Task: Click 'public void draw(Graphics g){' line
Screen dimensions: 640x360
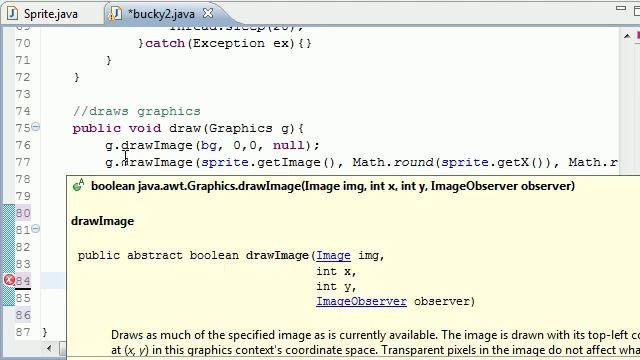Action: coord(188,128)
